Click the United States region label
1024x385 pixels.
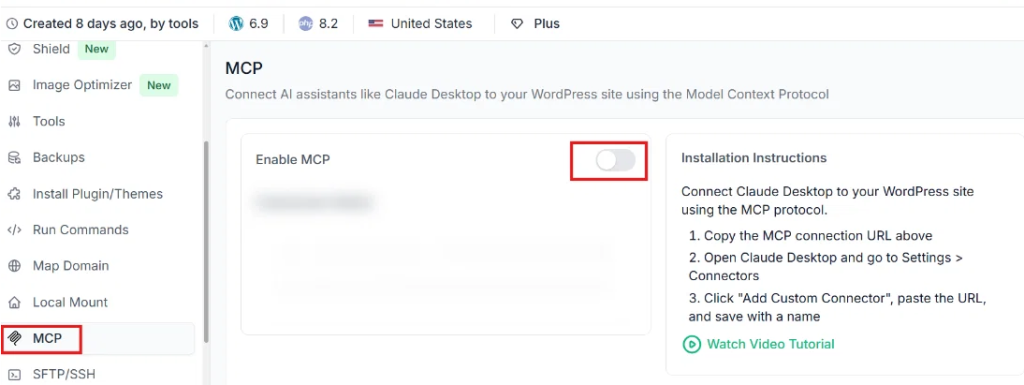[431, 23]
